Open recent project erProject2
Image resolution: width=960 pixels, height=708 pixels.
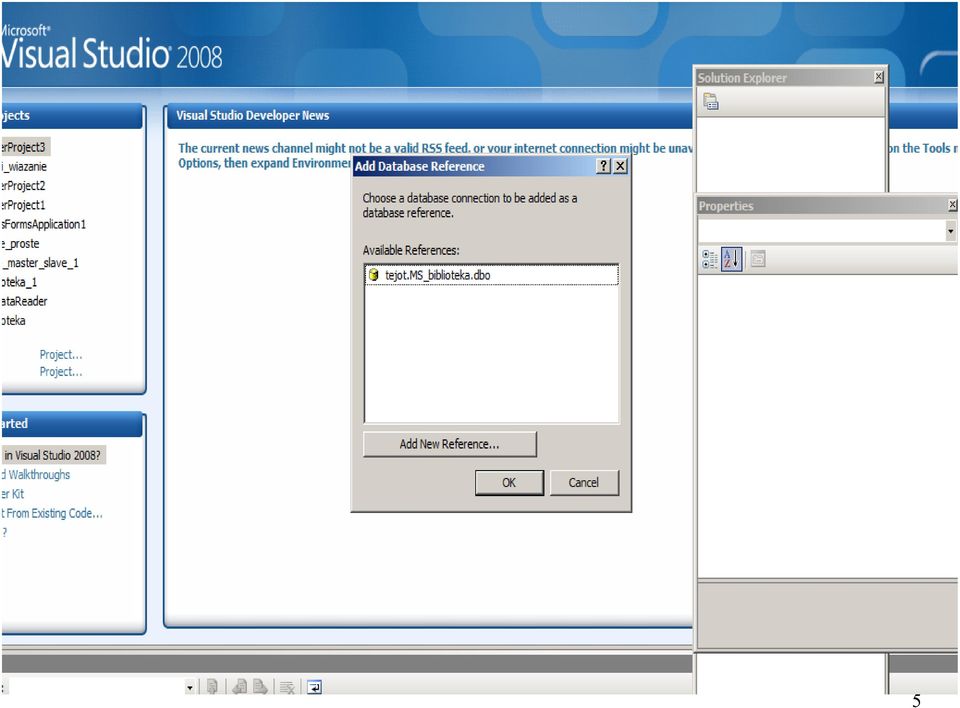(x=23, y=186)
